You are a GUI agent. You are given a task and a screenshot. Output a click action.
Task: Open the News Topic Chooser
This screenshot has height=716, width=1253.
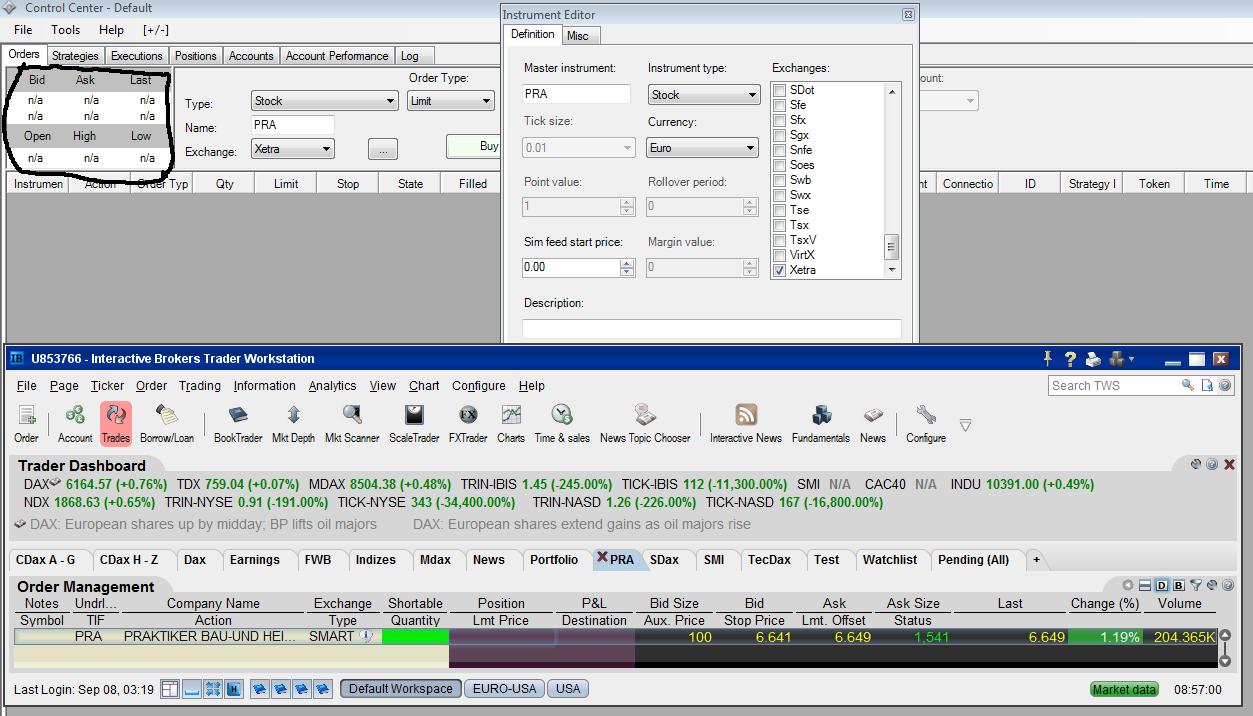click(645, 423)
